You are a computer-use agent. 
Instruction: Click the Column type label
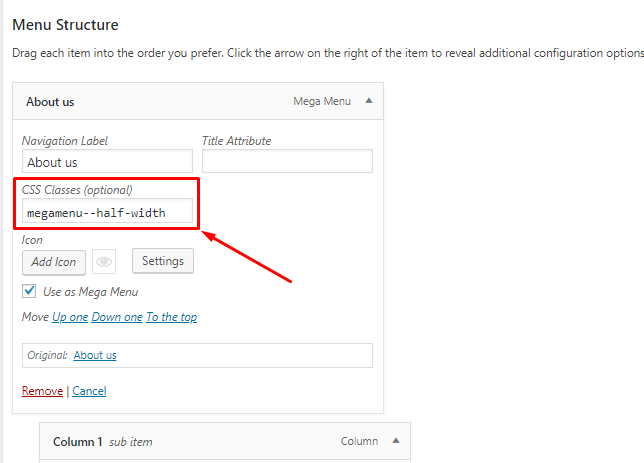pyautogui.click(x=359, y=441)
